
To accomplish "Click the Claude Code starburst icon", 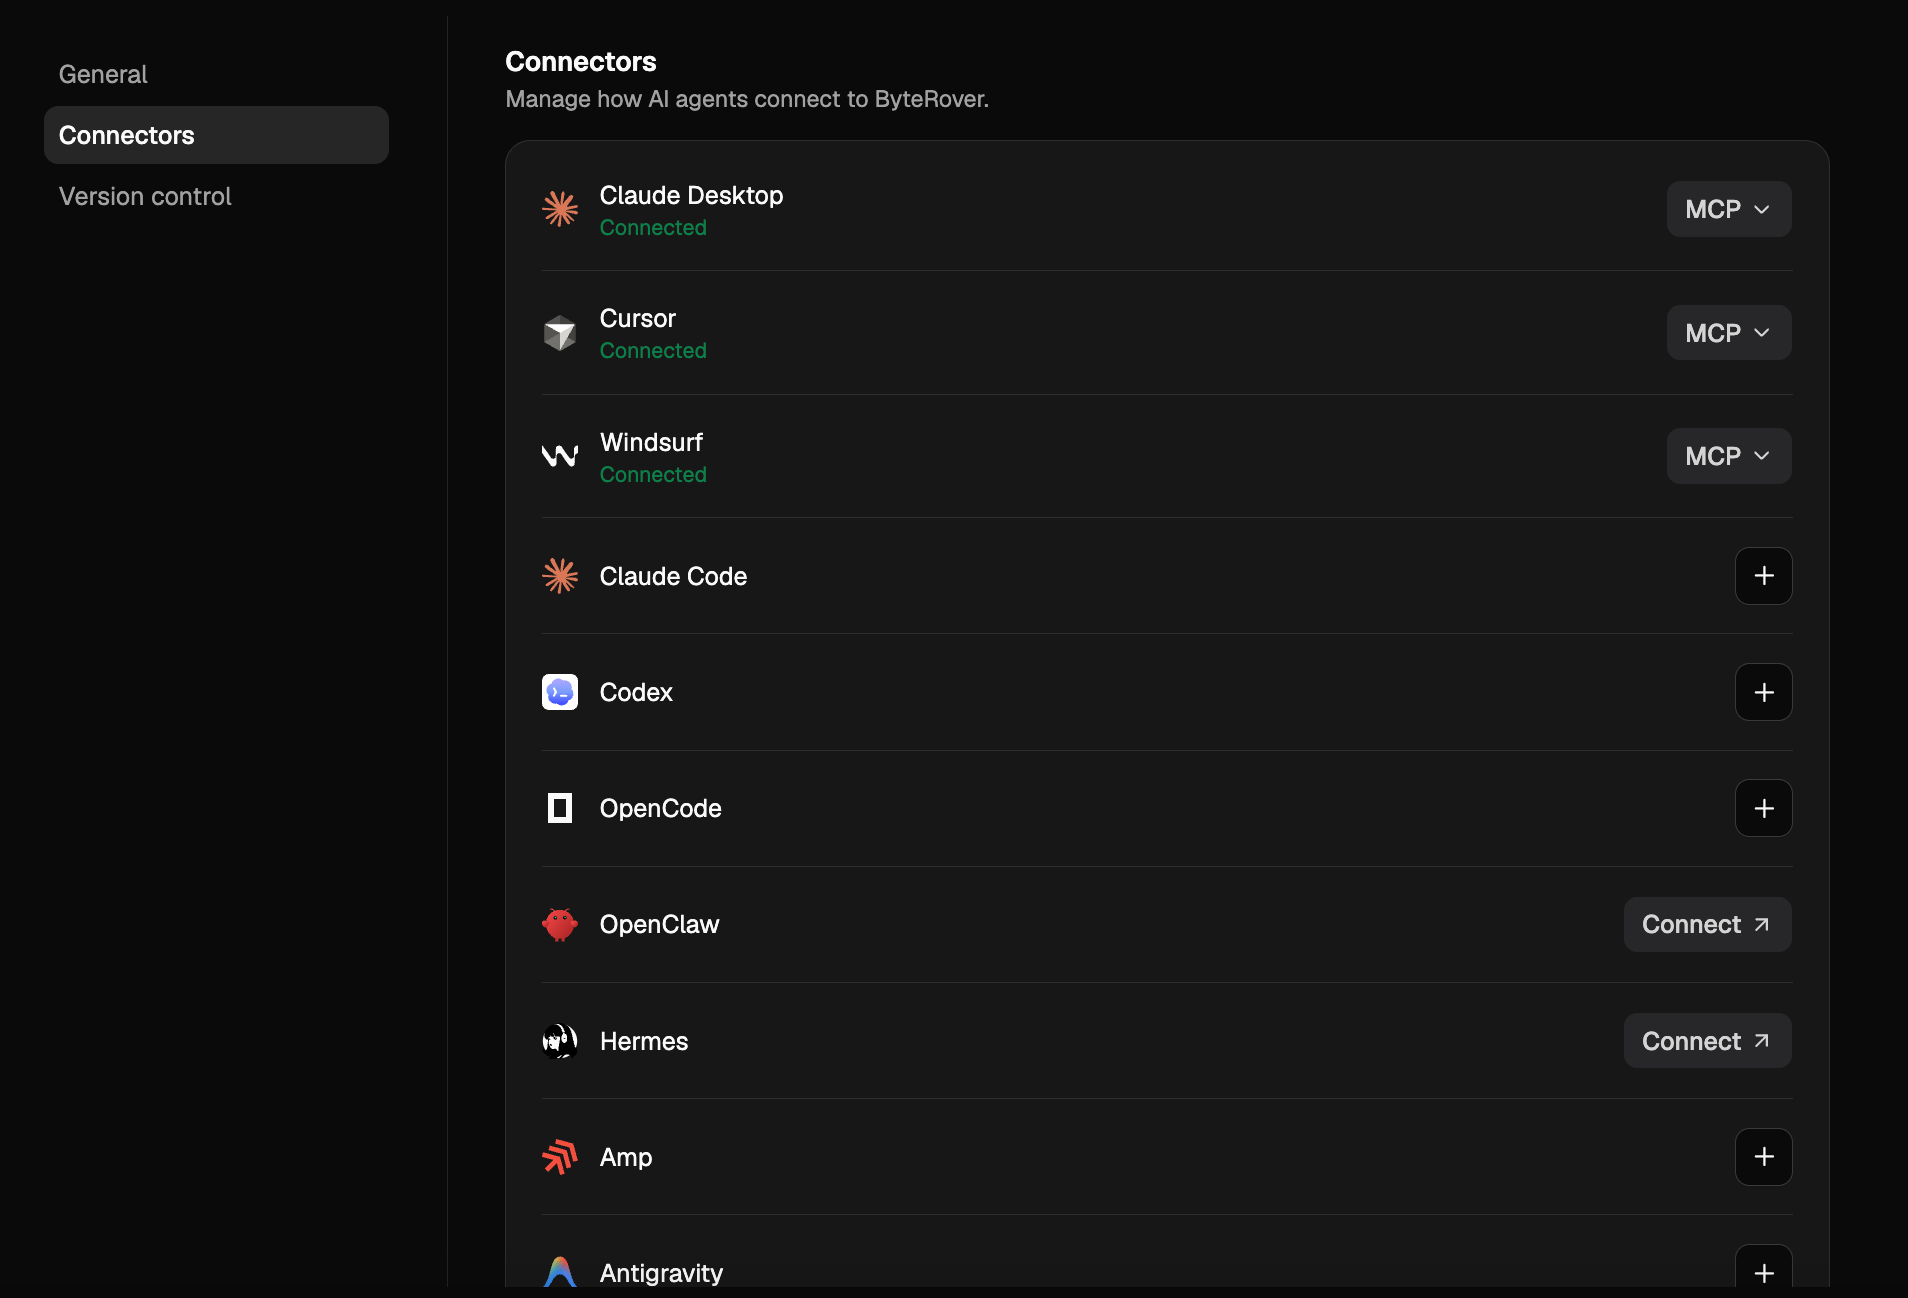I will click(x=560, y=576).
